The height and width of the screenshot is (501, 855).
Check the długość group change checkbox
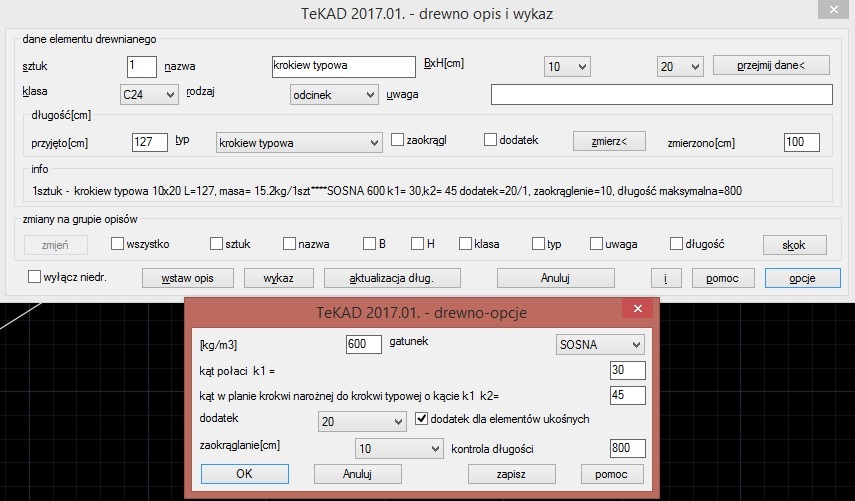point(676,244)
